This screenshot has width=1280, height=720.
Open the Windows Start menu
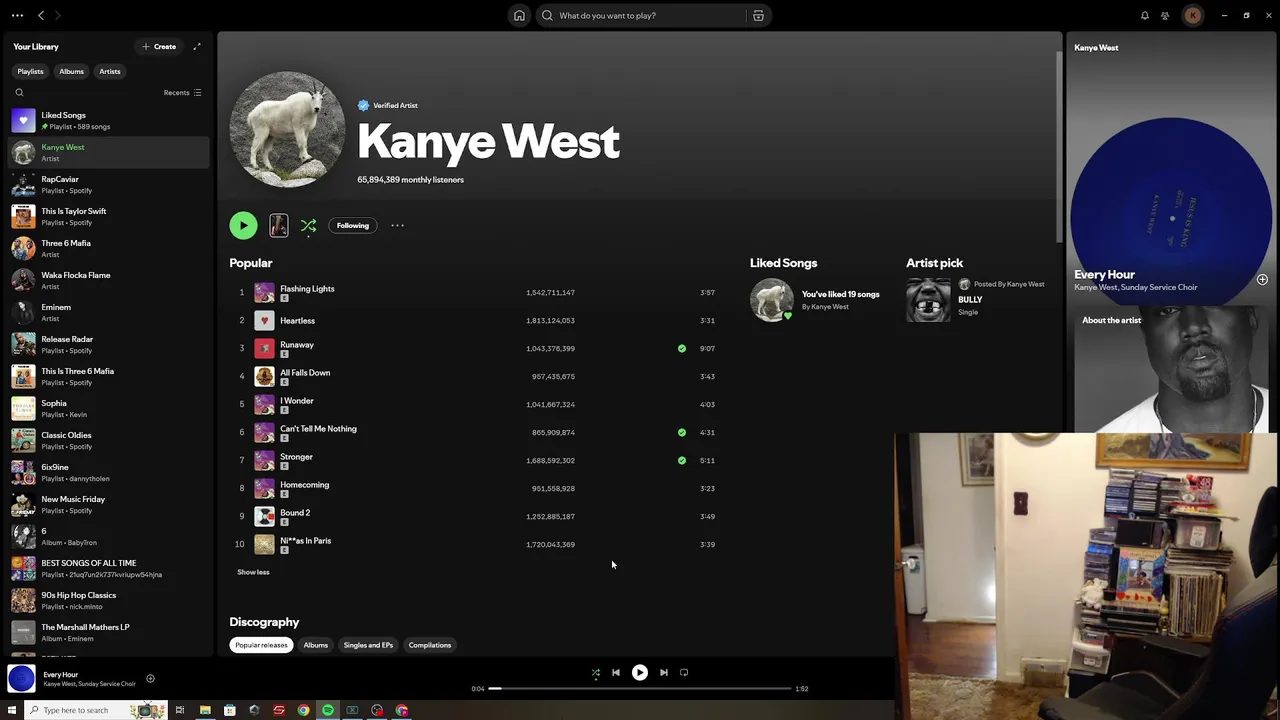pos(12,710)
